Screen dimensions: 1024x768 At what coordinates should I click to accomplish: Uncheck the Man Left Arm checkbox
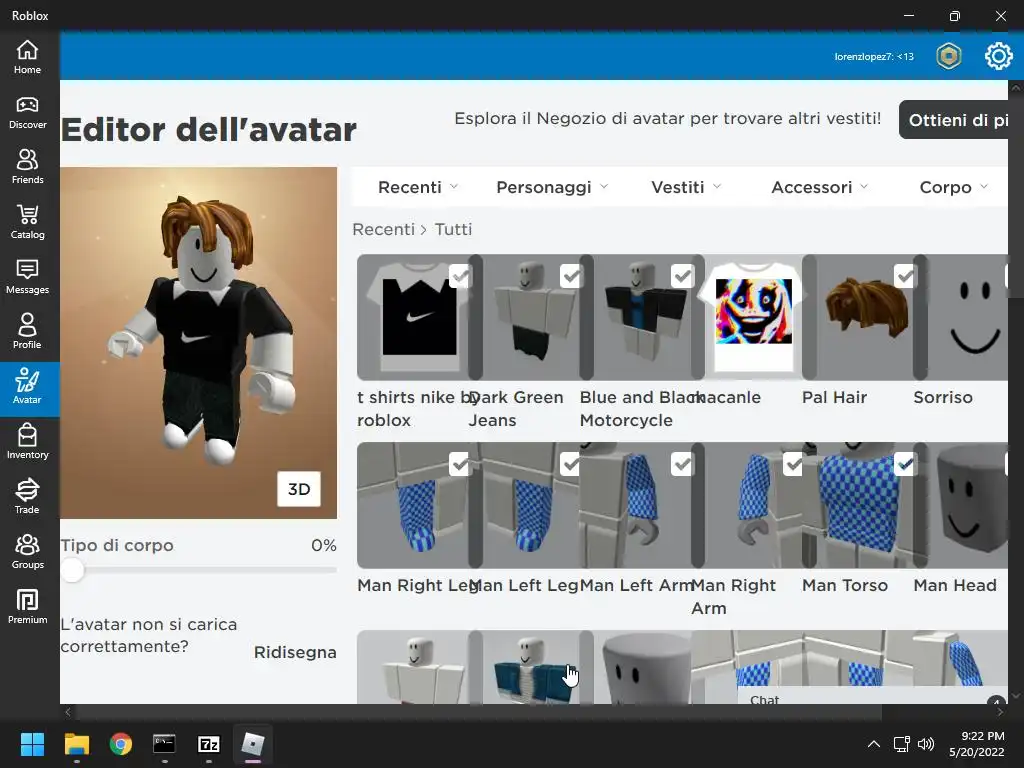tap(682, 464)
